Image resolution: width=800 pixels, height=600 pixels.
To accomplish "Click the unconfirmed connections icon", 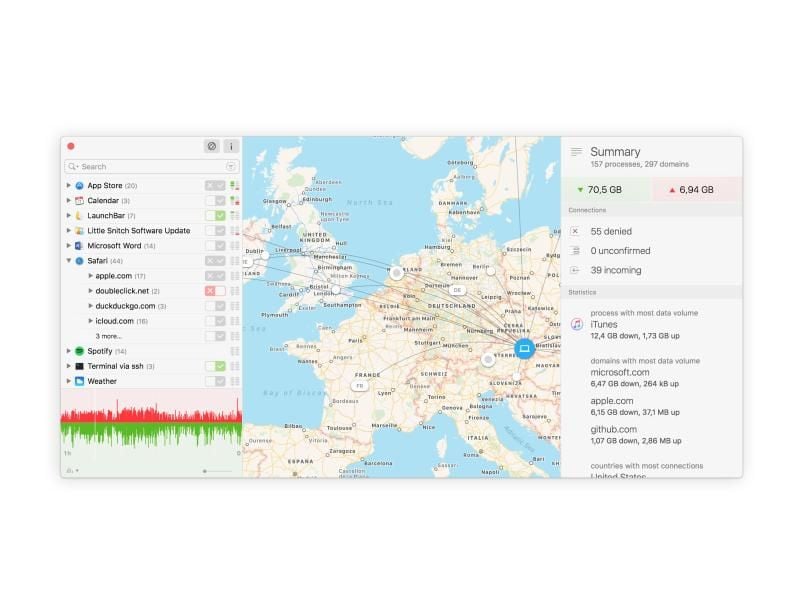I will 576,251.
